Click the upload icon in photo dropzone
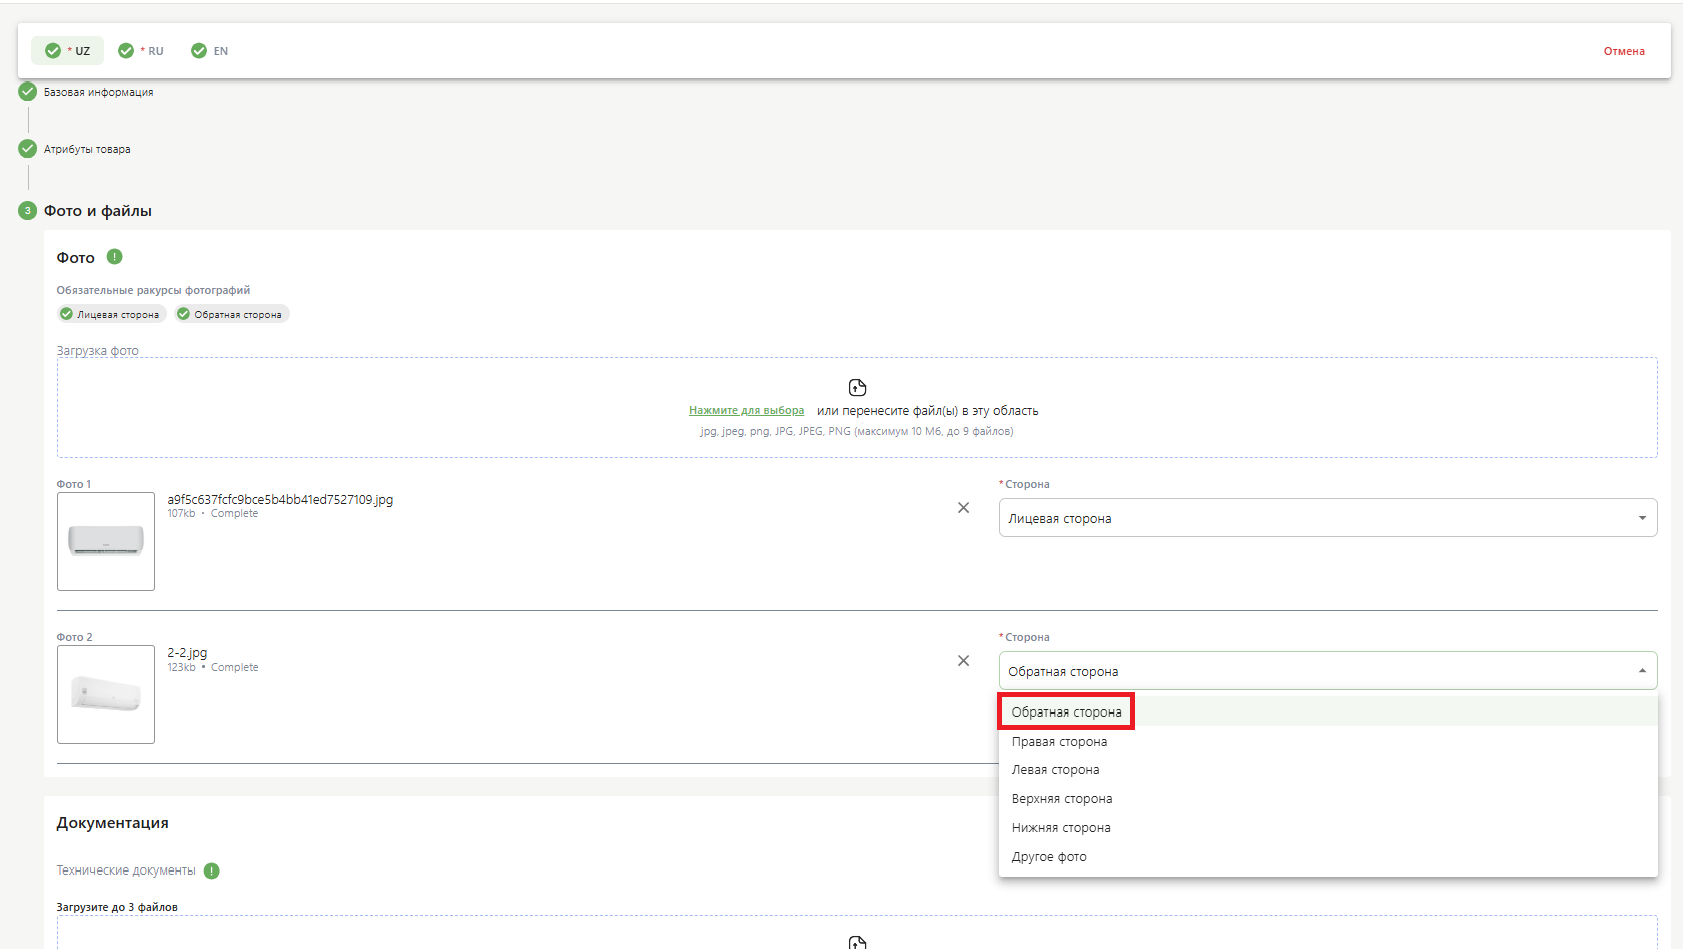Screen dimensions: 1683x949 tap(857, 388)
